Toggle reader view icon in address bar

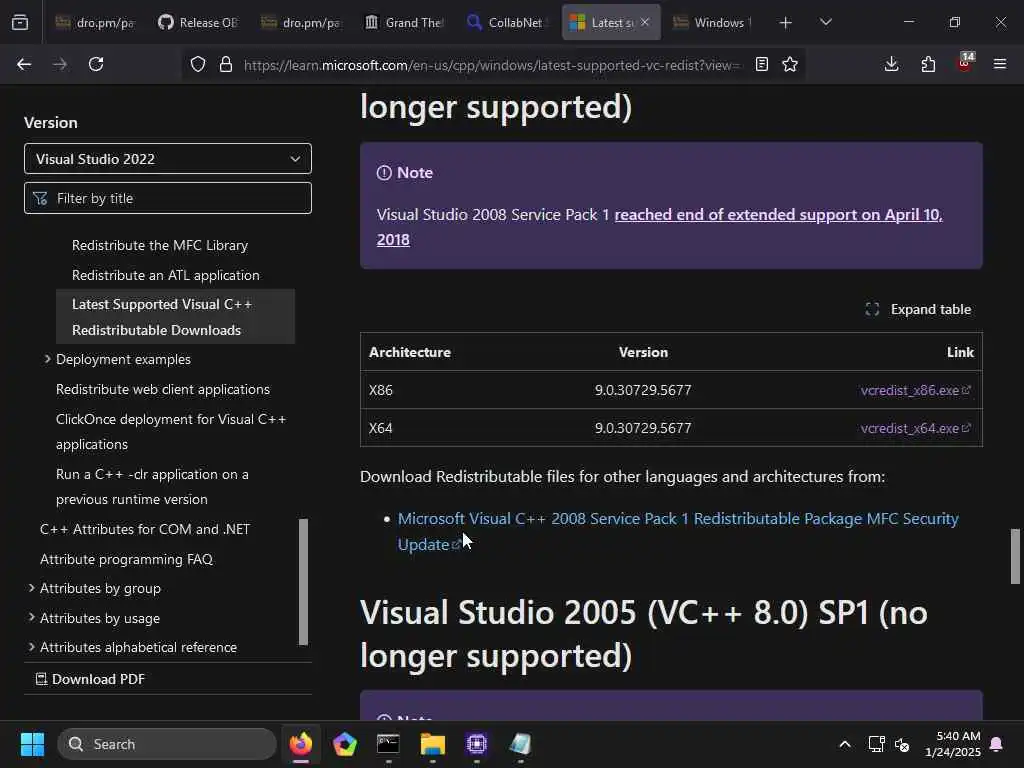[761, 64]
